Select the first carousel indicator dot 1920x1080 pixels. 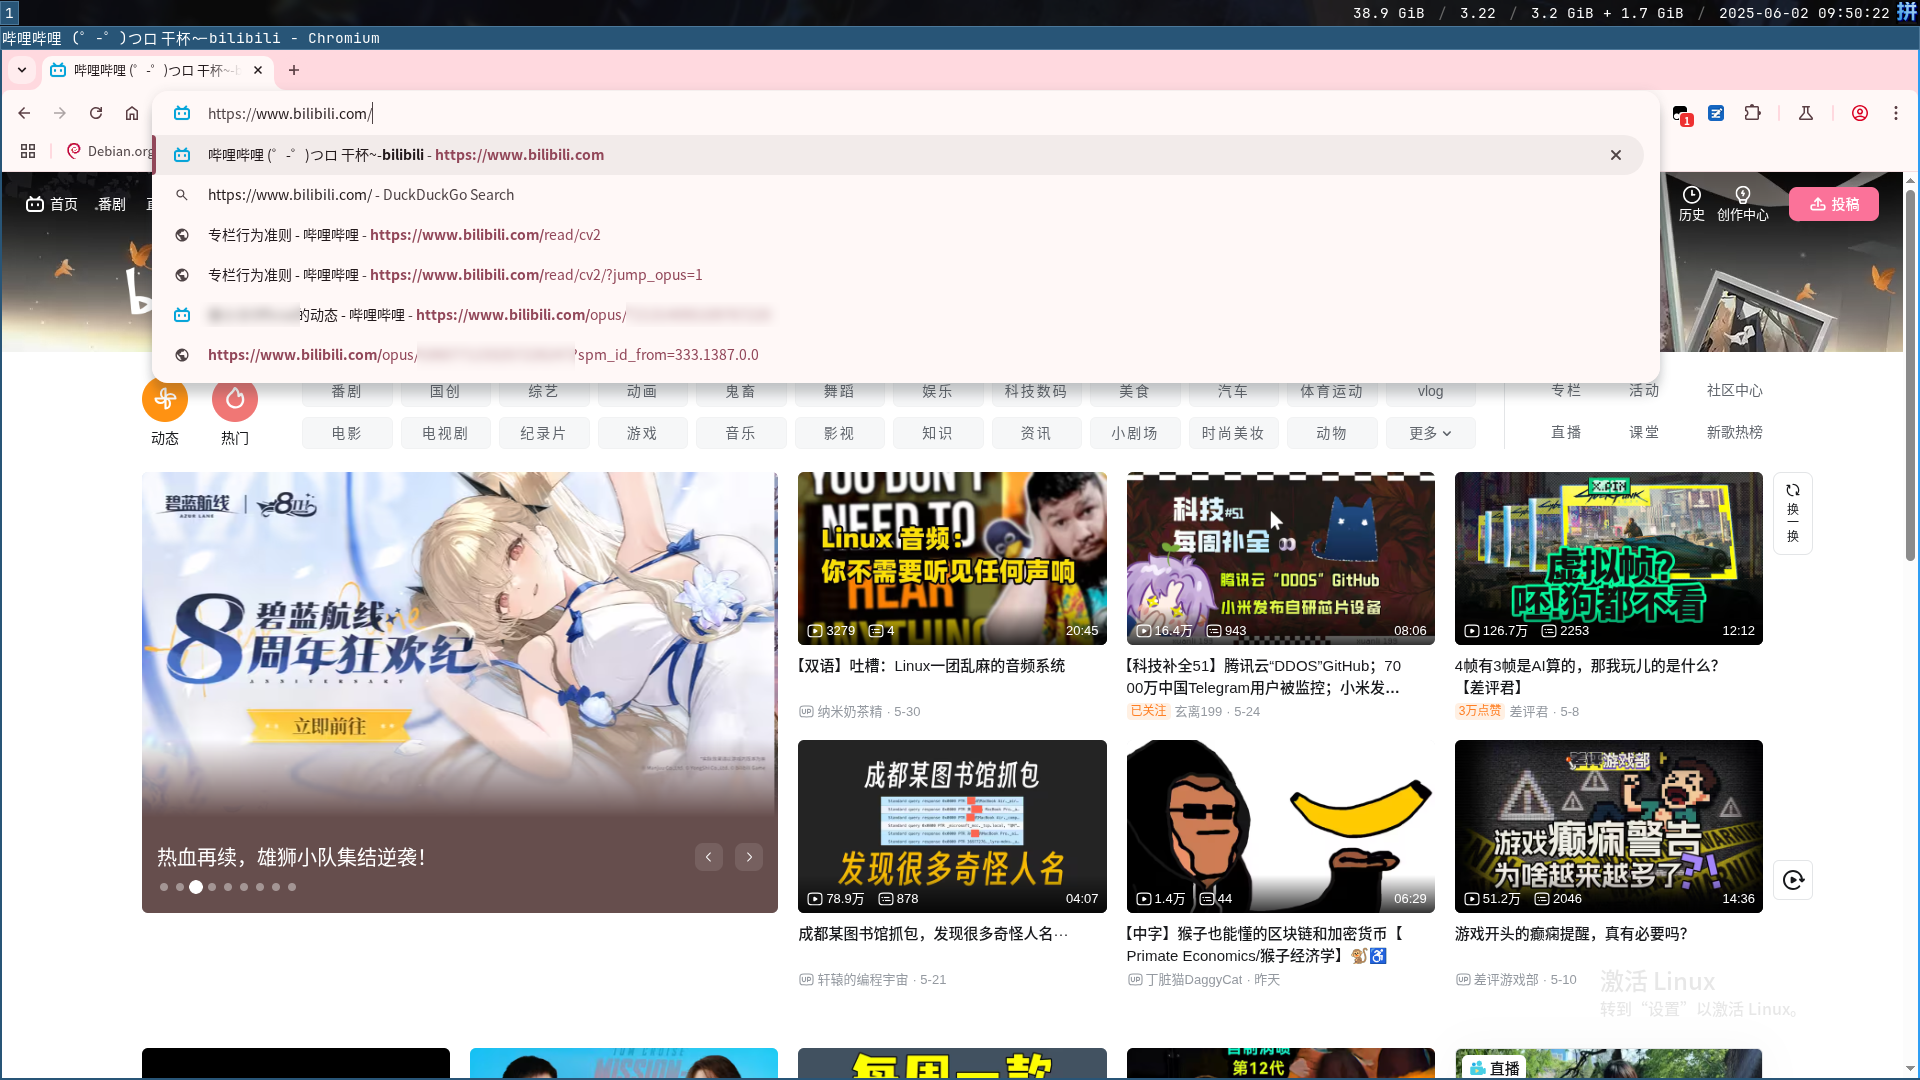(x=164, y=887)
